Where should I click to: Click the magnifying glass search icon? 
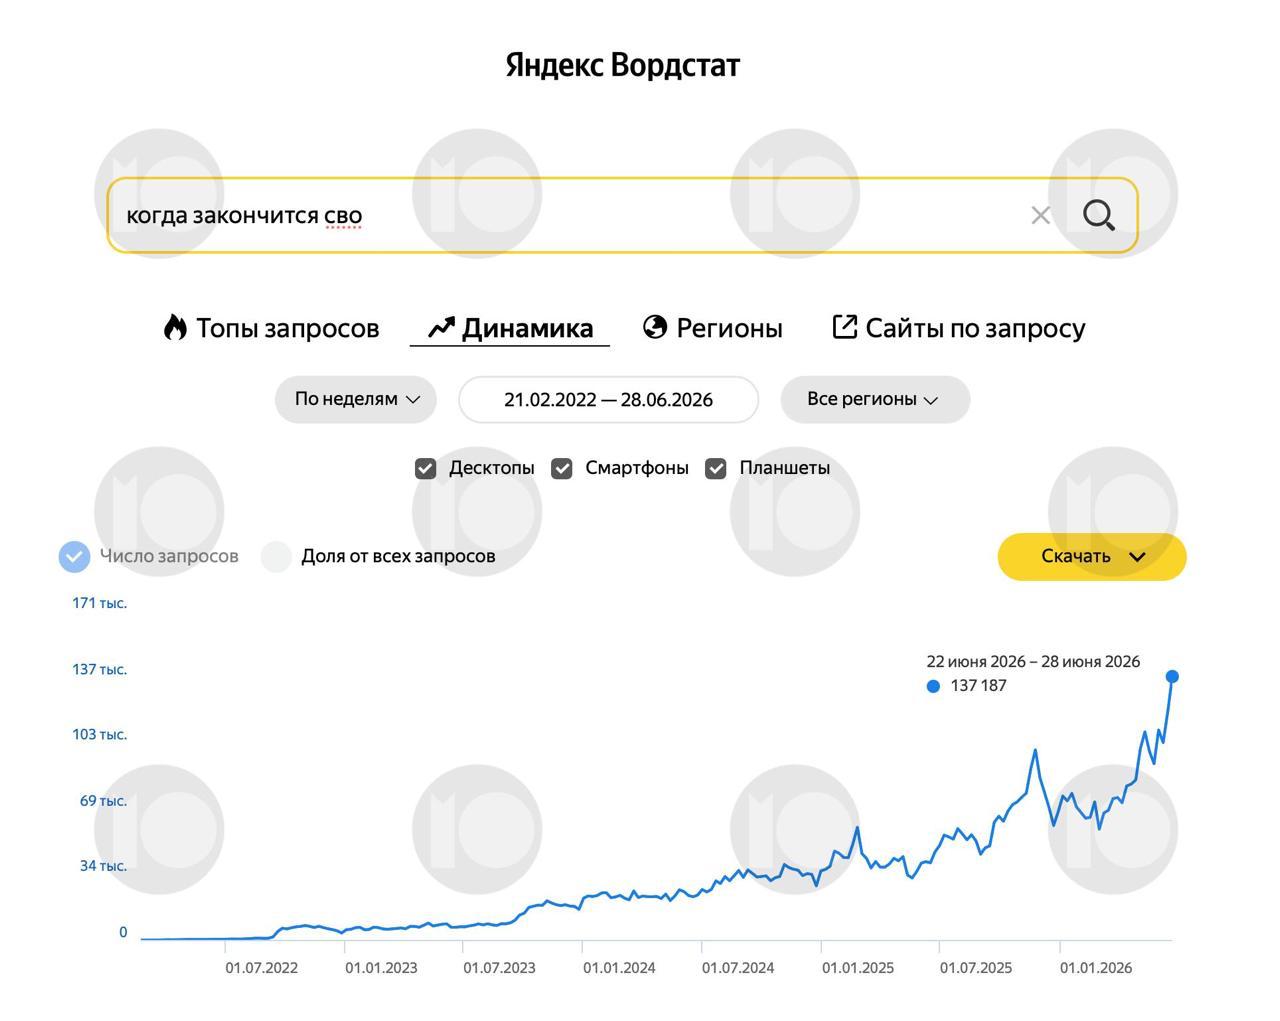pyautogui.click(x=1098, y=215)
